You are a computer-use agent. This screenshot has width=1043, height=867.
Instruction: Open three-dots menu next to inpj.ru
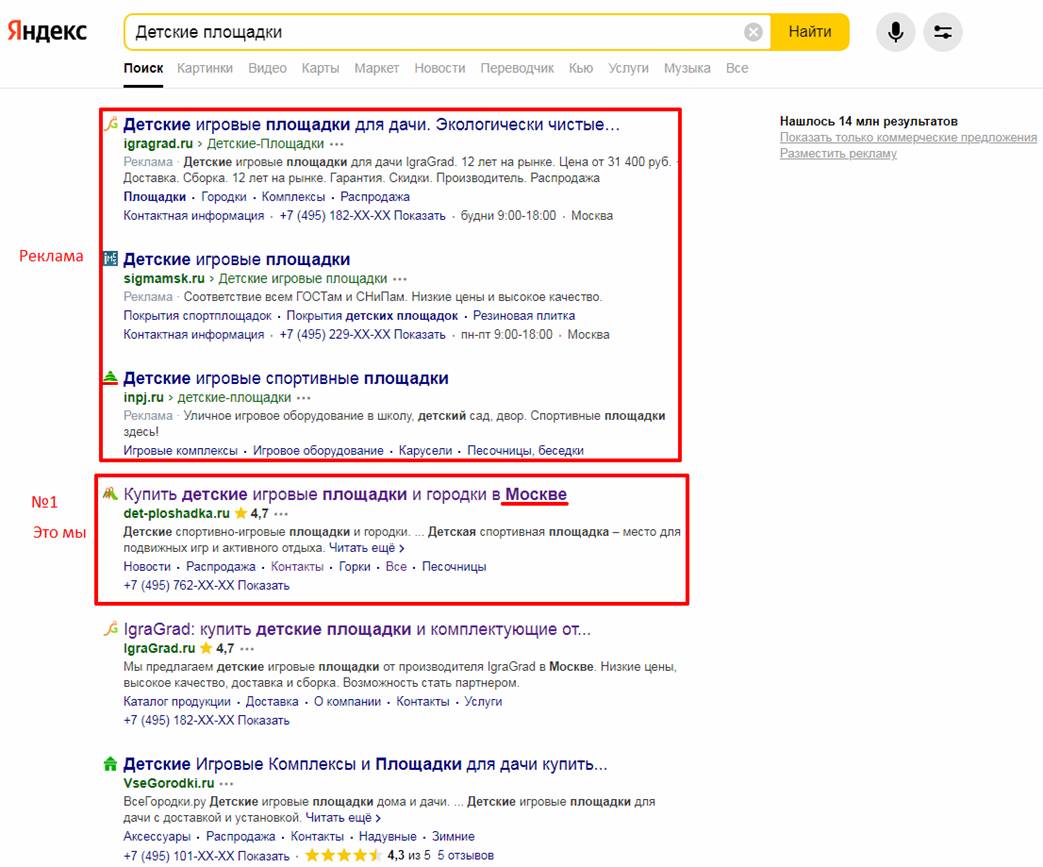305,398
